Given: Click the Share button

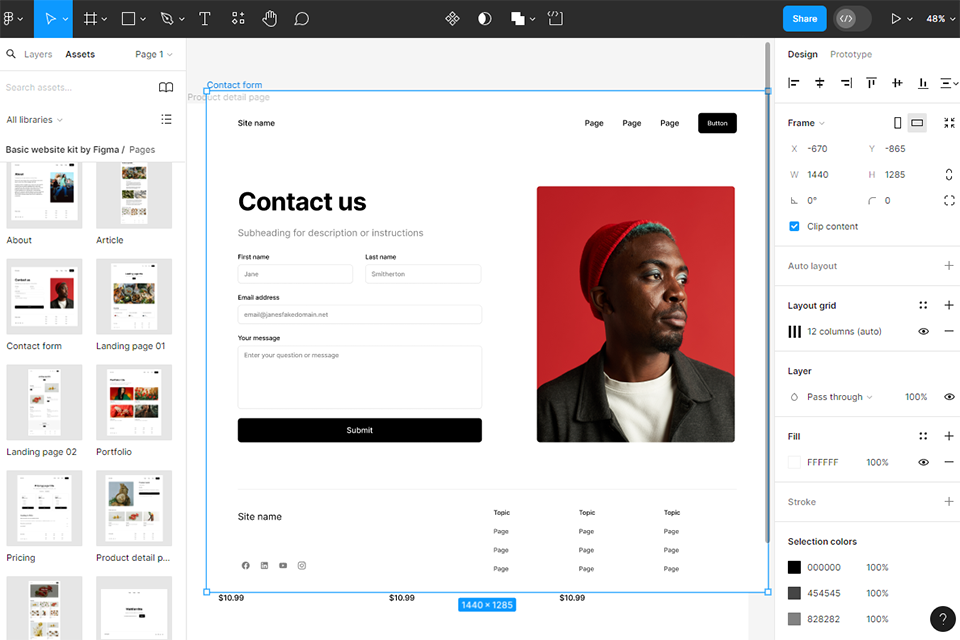Looking at the screenshot, I should point(804,19).
